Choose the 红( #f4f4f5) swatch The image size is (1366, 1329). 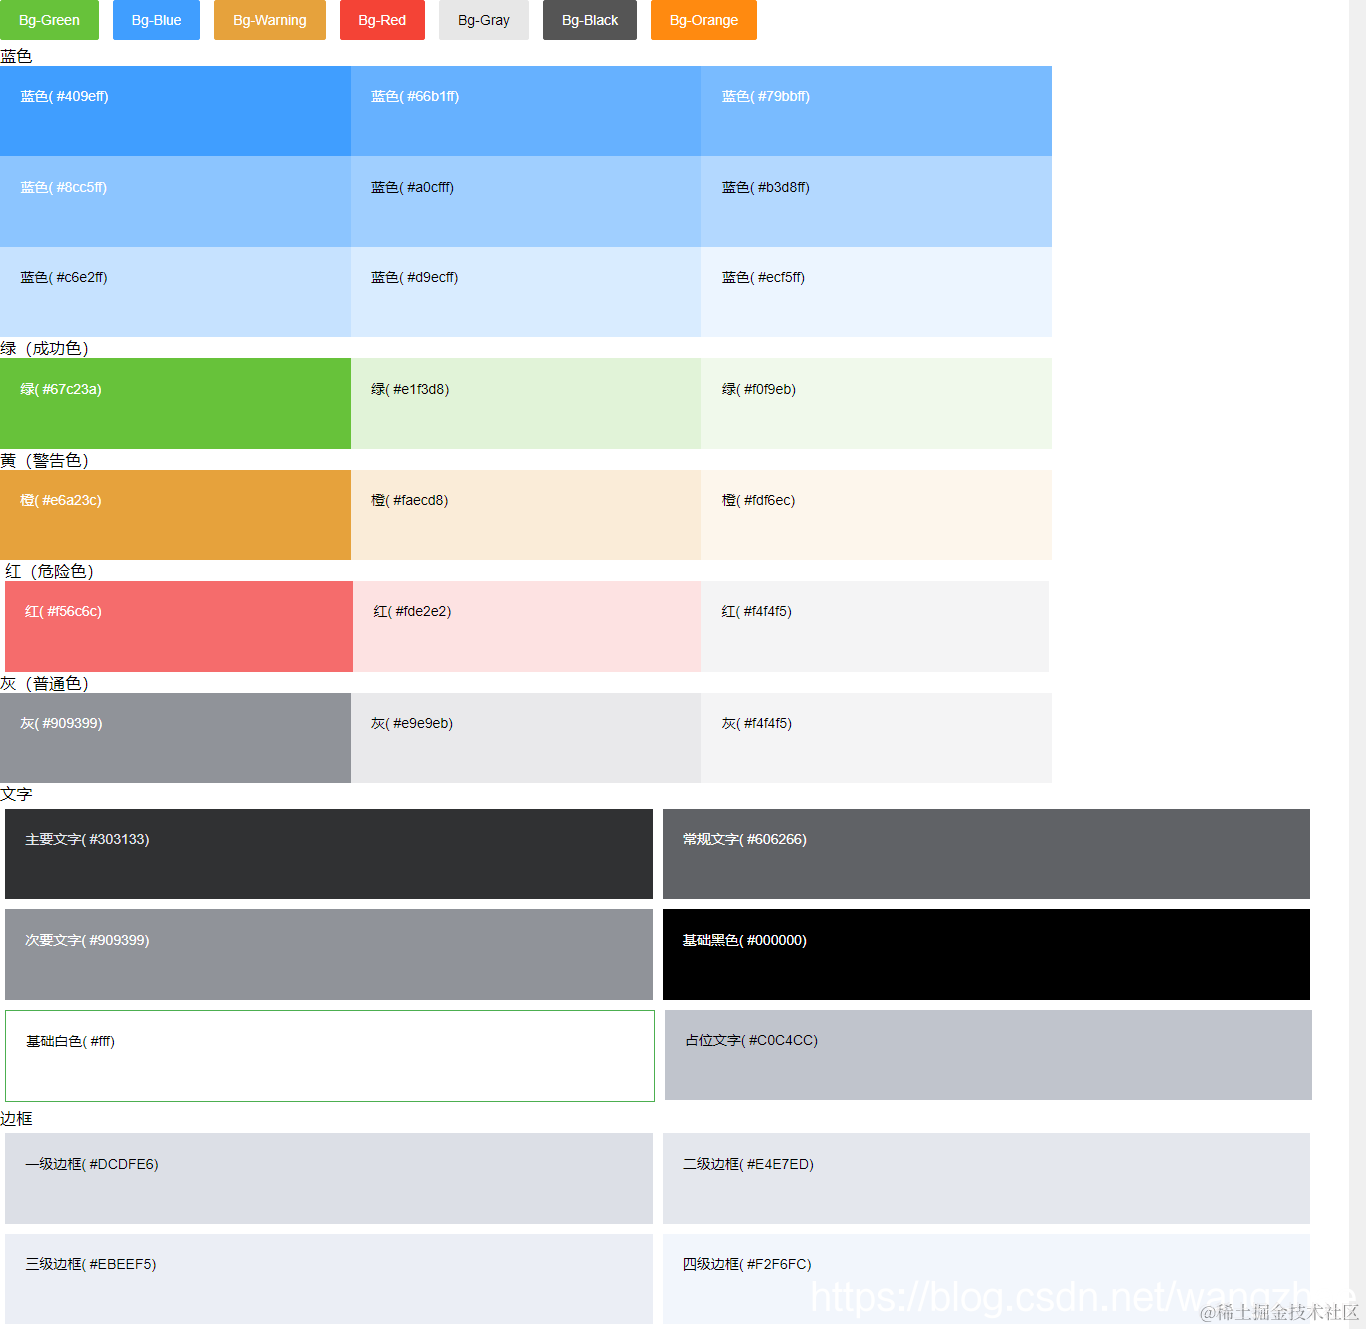click(x=875, y=626)
